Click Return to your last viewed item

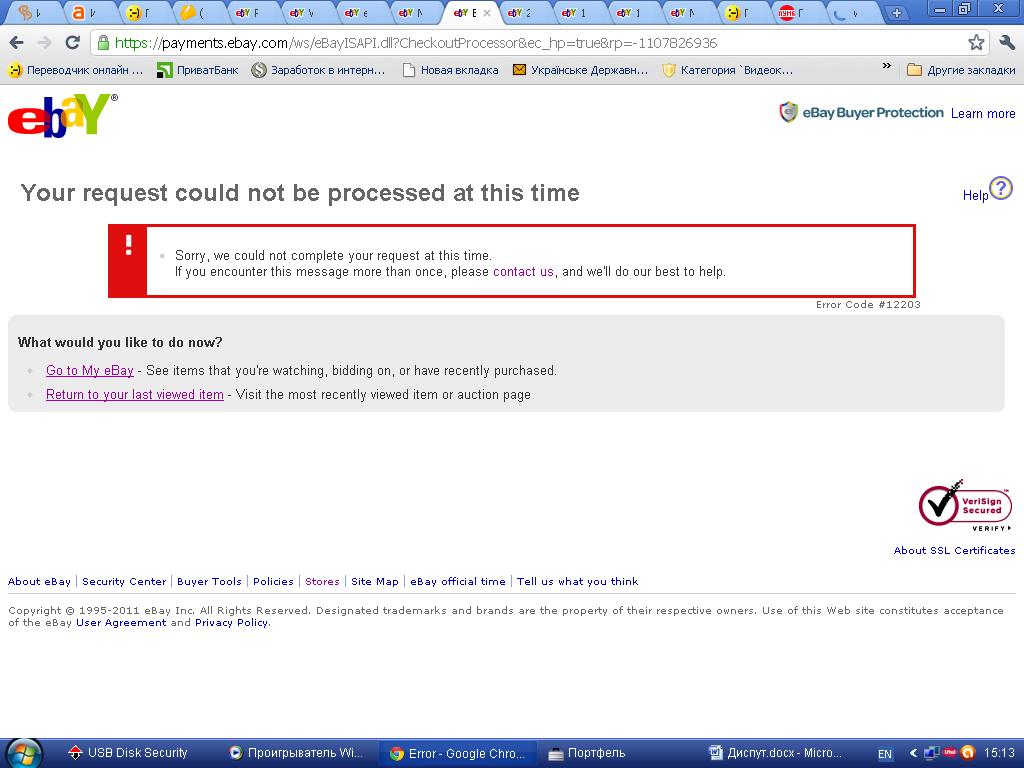point(135,394)
